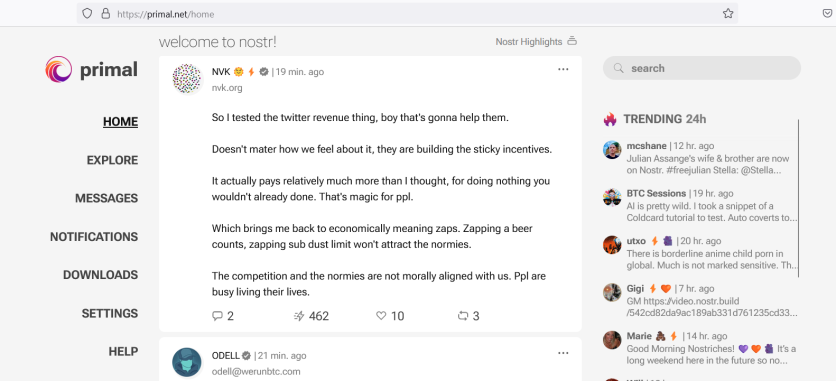
Task: Open three-dot menu on ODELL's post
Action: coord(563,353)
